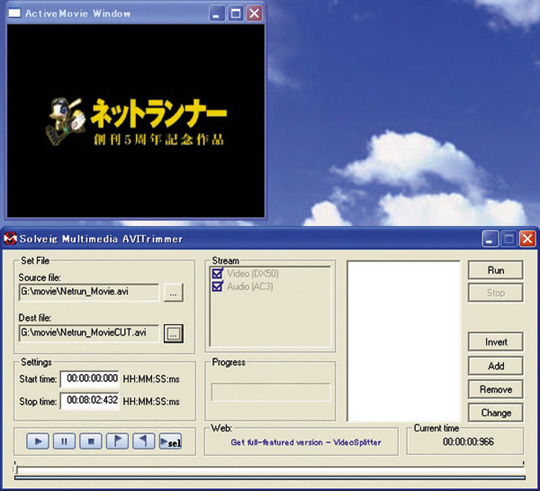Maximize the ActiveMovie Window
540x491 pixels.
(236, 14)
